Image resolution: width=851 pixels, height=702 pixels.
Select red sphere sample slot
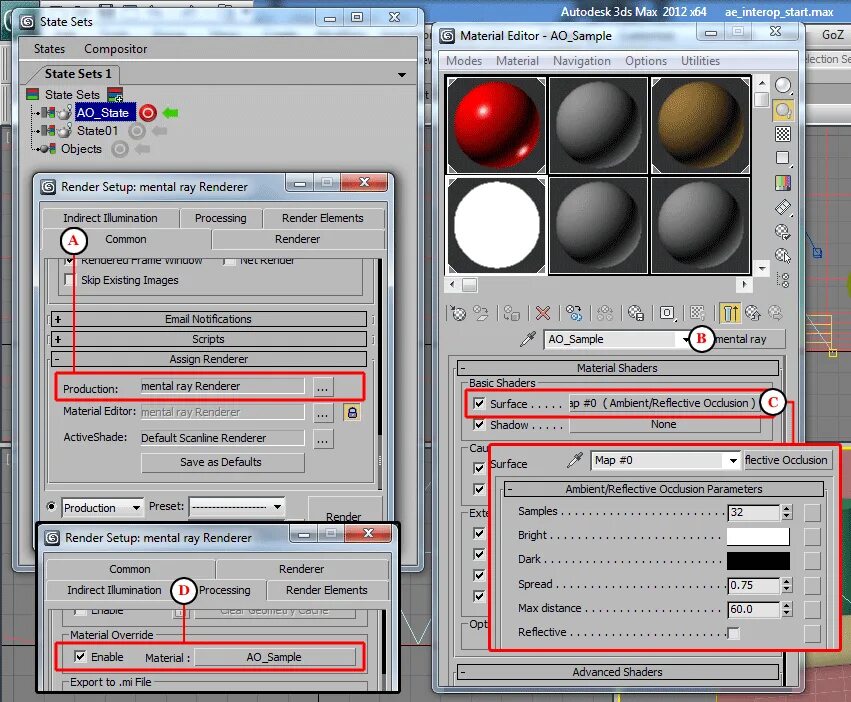coord(496,125)
